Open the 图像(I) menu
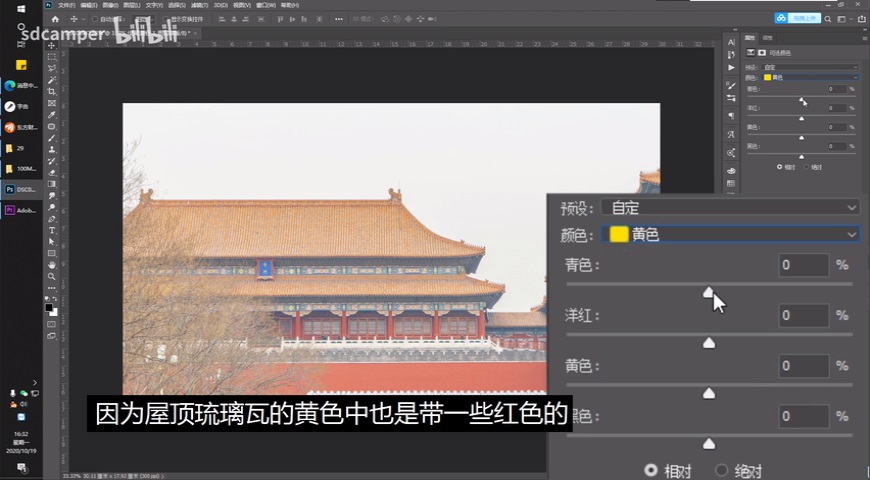The image size is (870, 480). (x=110, y=5)
